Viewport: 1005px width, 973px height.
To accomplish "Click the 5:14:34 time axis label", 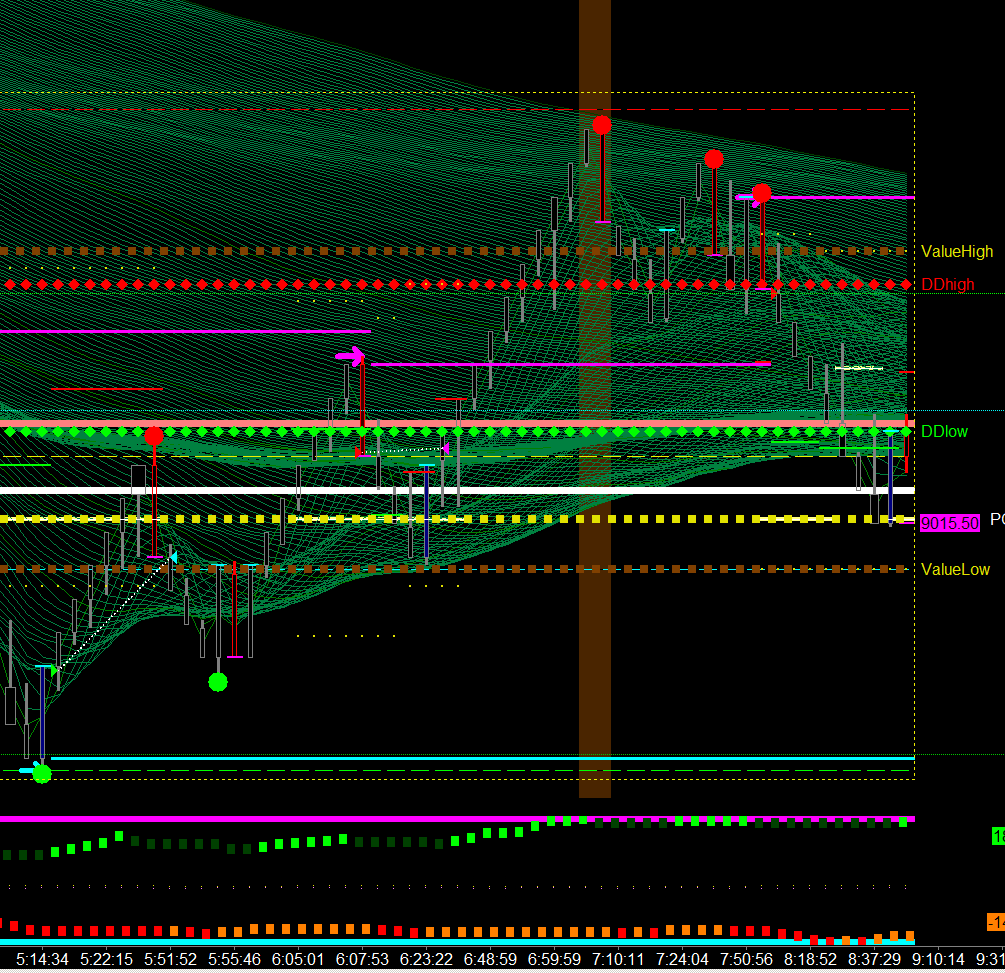I will 42,960.
